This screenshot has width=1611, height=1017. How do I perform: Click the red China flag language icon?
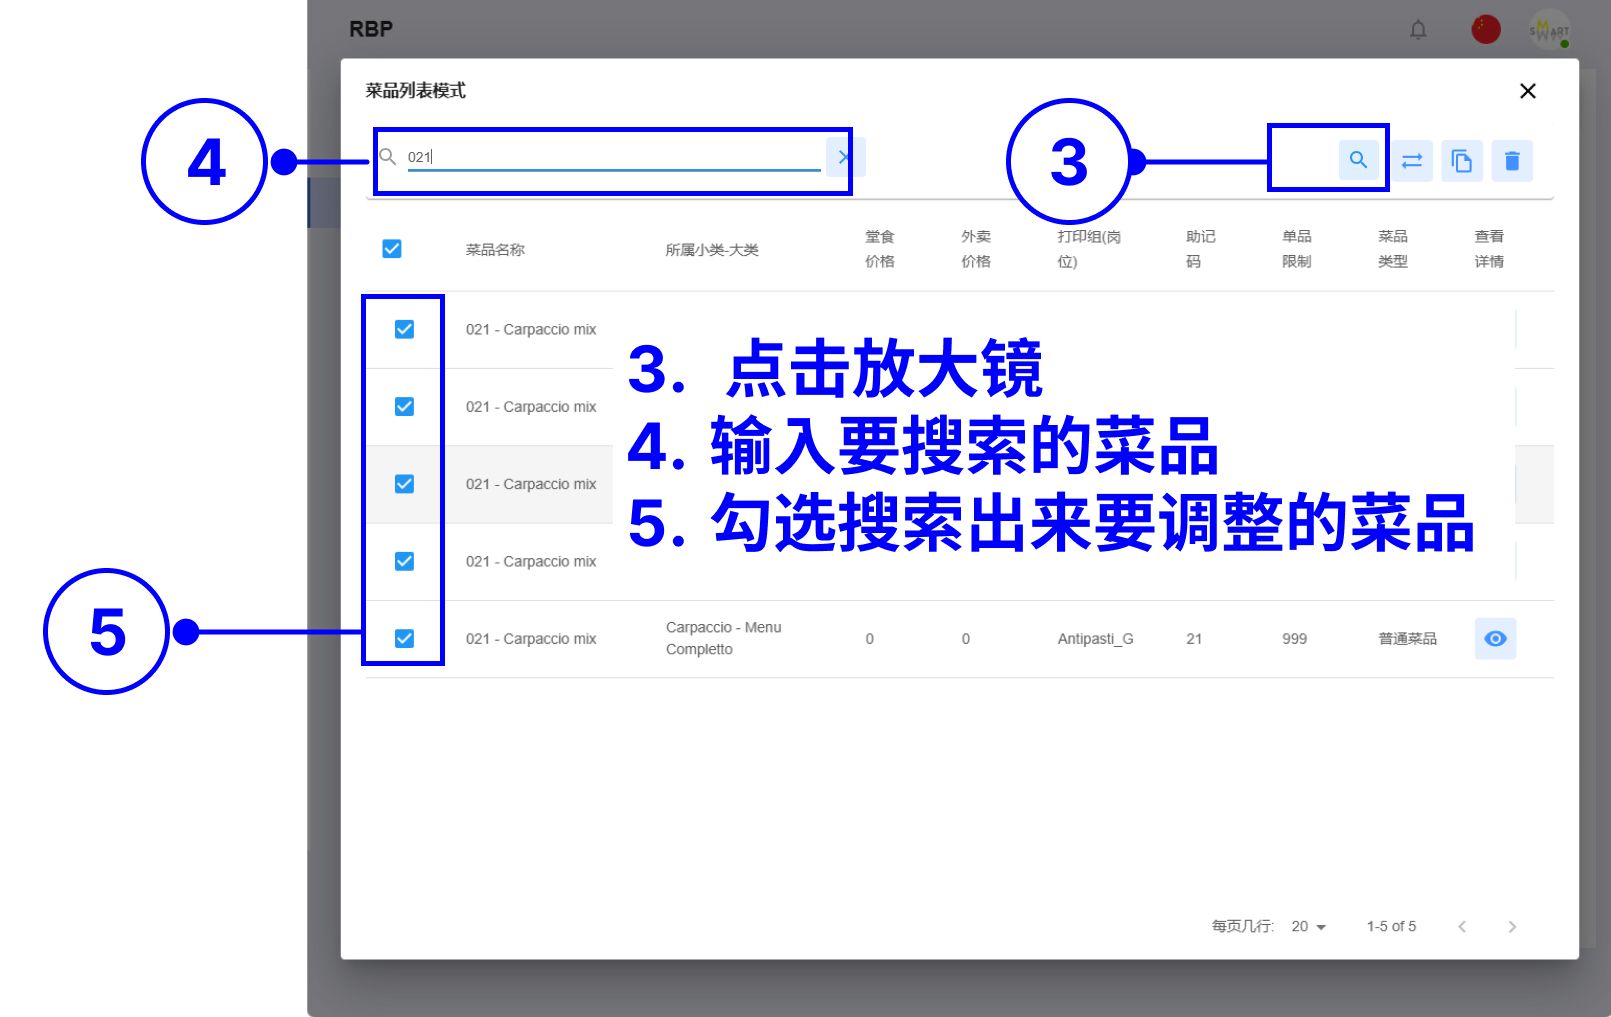click(1486, 29)
